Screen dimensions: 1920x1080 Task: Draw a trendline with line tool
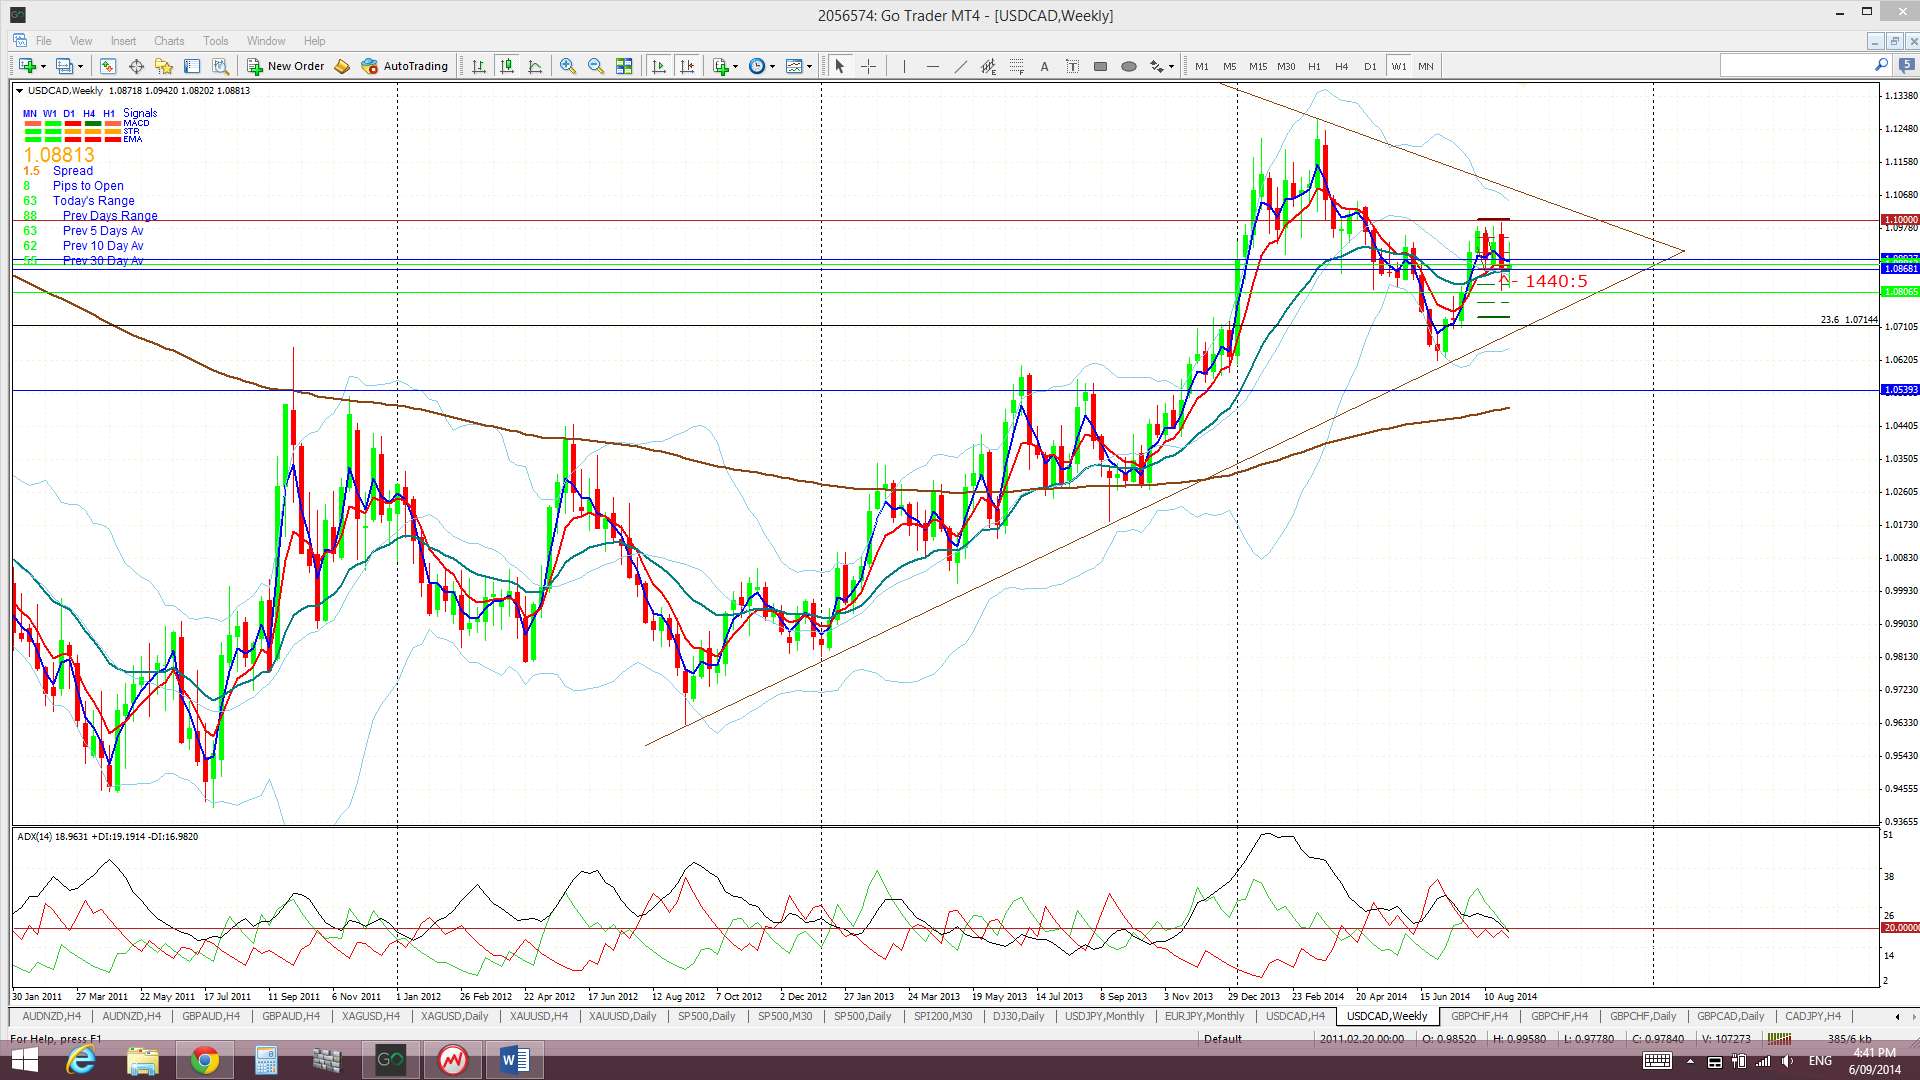(x=960, y=66)
